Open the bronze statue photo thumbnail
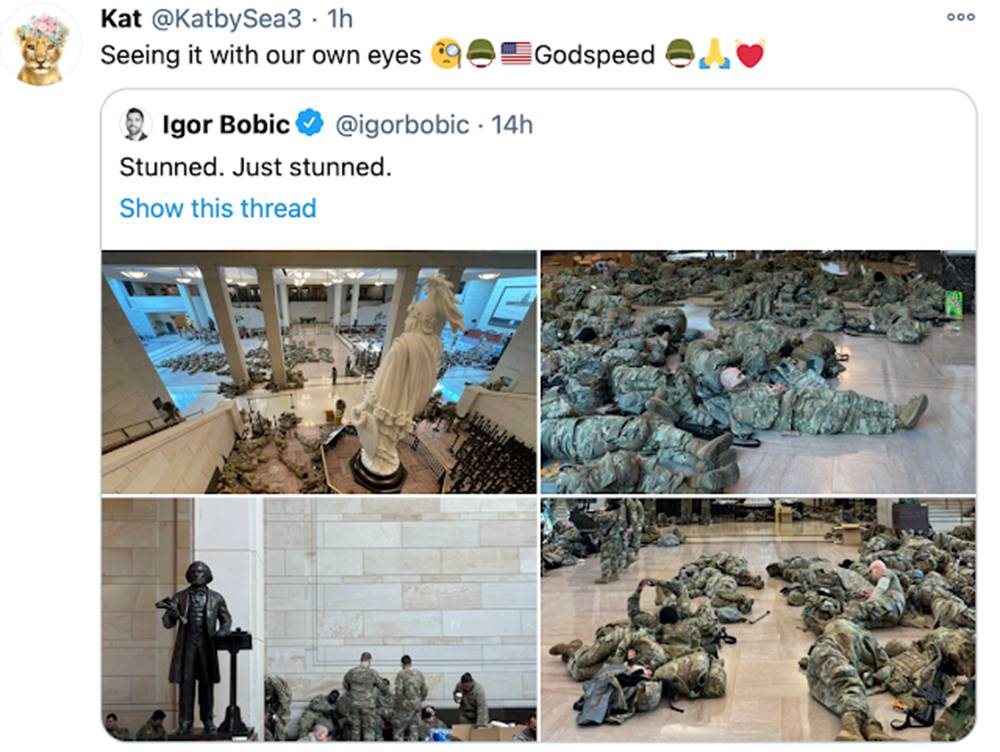Viewport: 1000px width, 752px height. point(319,619)
